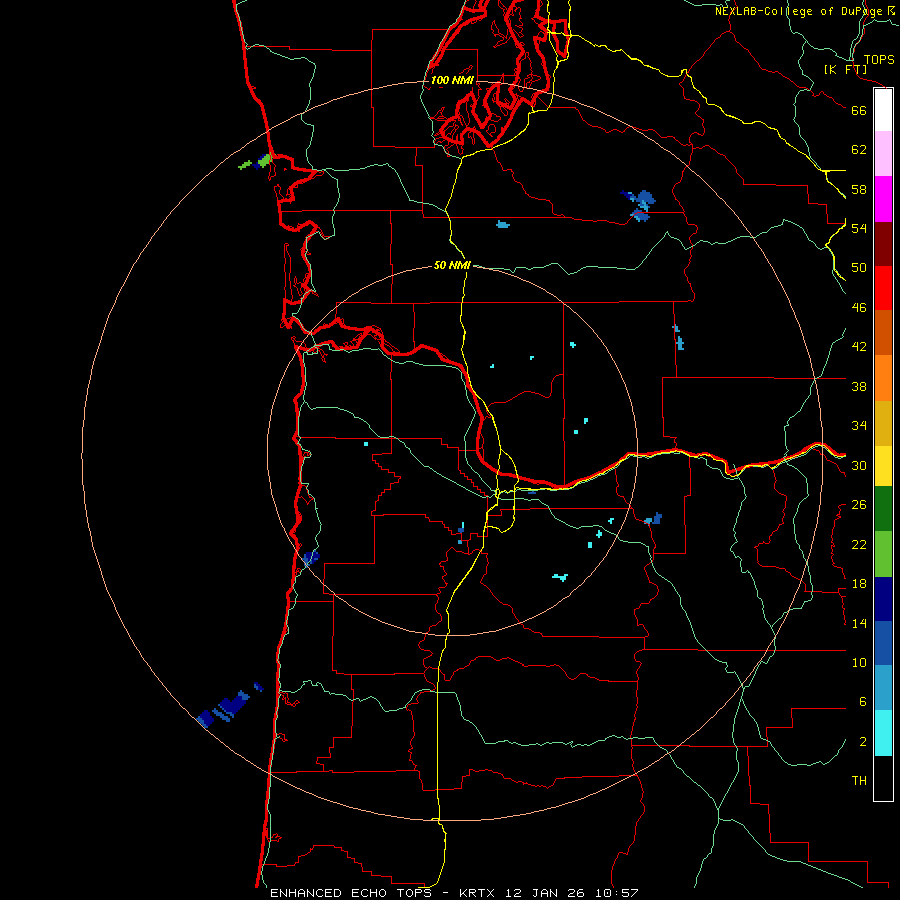The width and height of the screenshot is (900, 900).
Task: Click the 'TH' legend label
Action: pos(859,781)
